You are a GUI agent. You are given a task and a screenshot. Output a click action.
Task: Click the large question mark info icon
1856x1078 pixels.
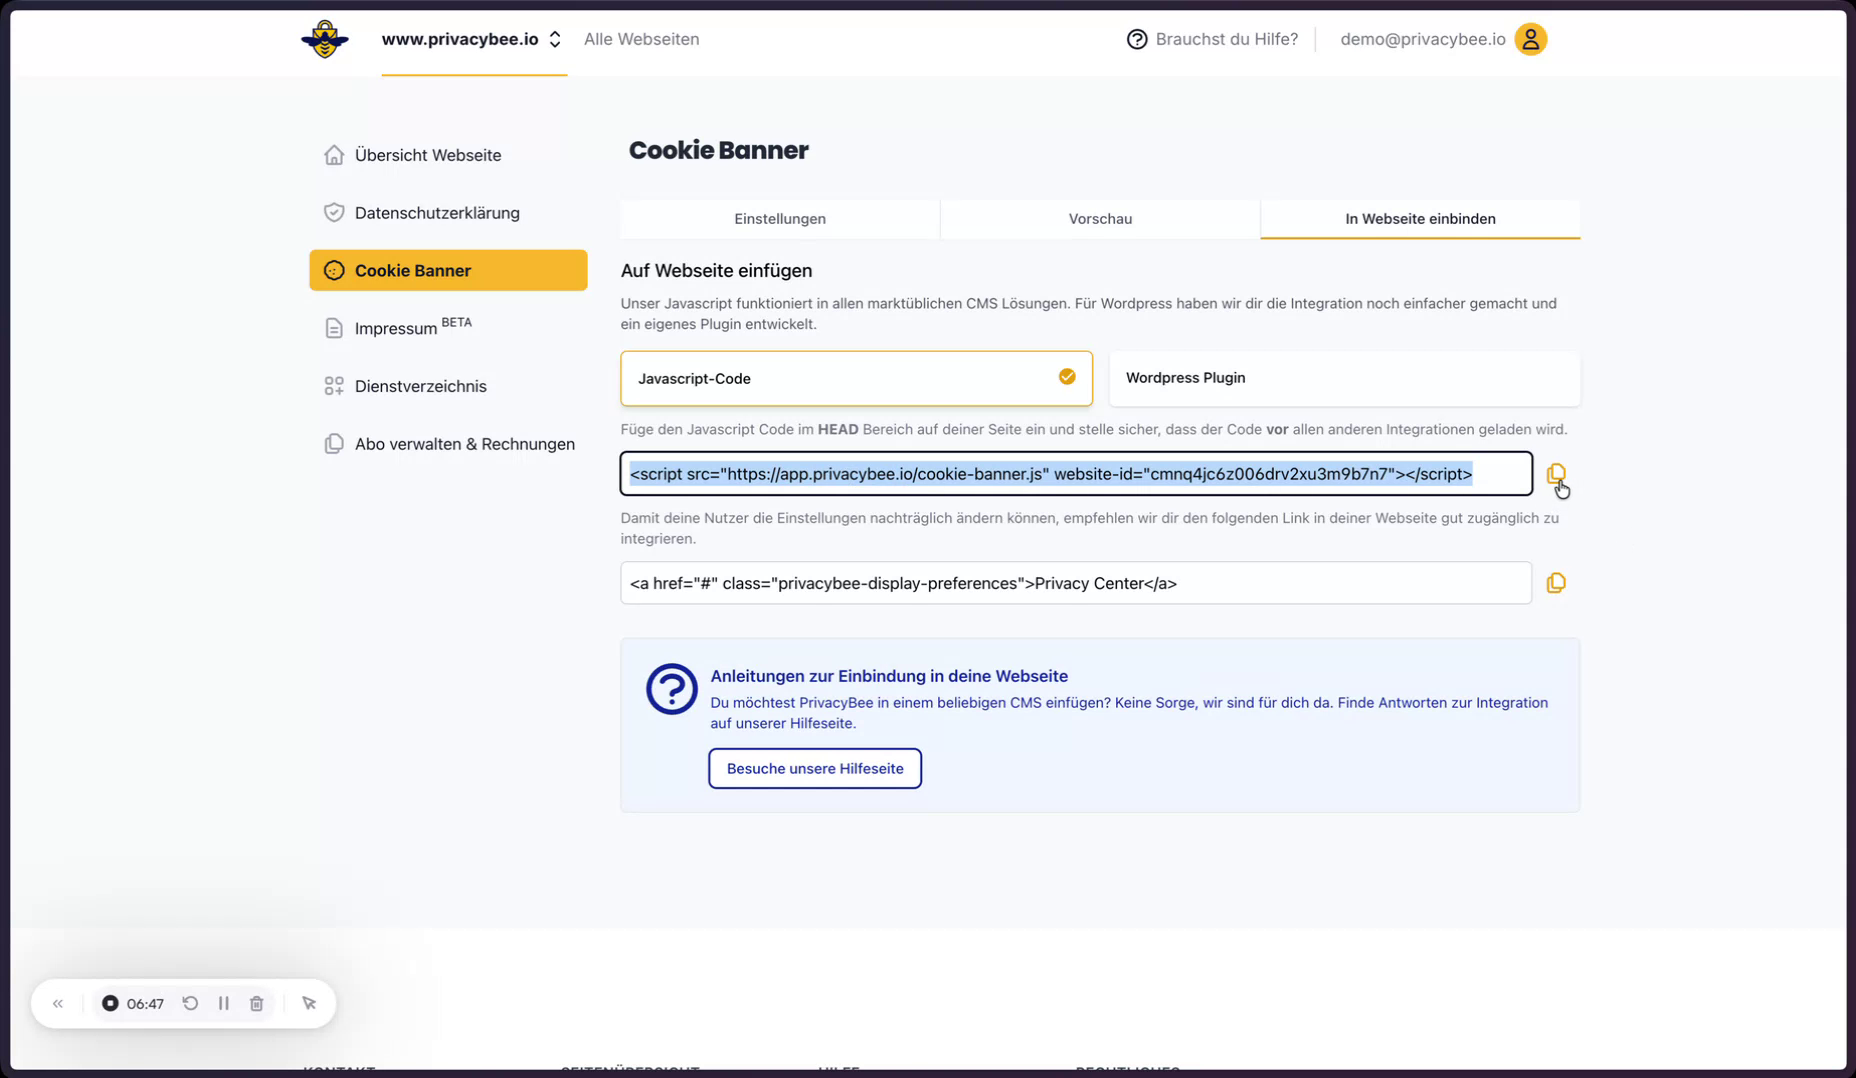tap(671, 689)
